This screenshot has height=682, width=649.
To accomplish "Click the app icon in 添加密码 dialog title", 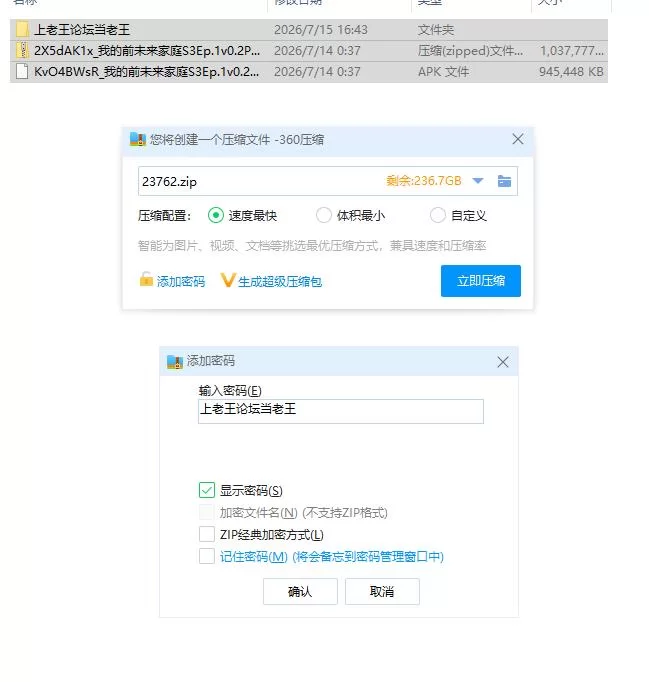I will tap(175, 361).
